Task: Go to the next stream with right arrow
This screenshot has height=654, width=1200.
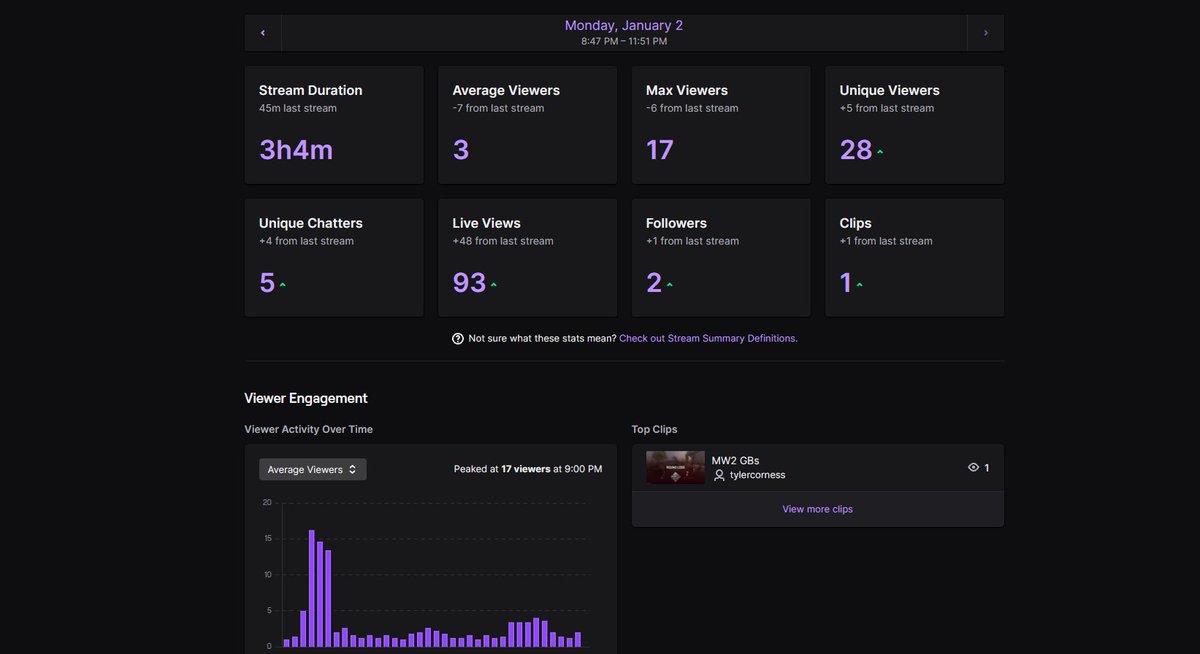Action: point(986,33)
